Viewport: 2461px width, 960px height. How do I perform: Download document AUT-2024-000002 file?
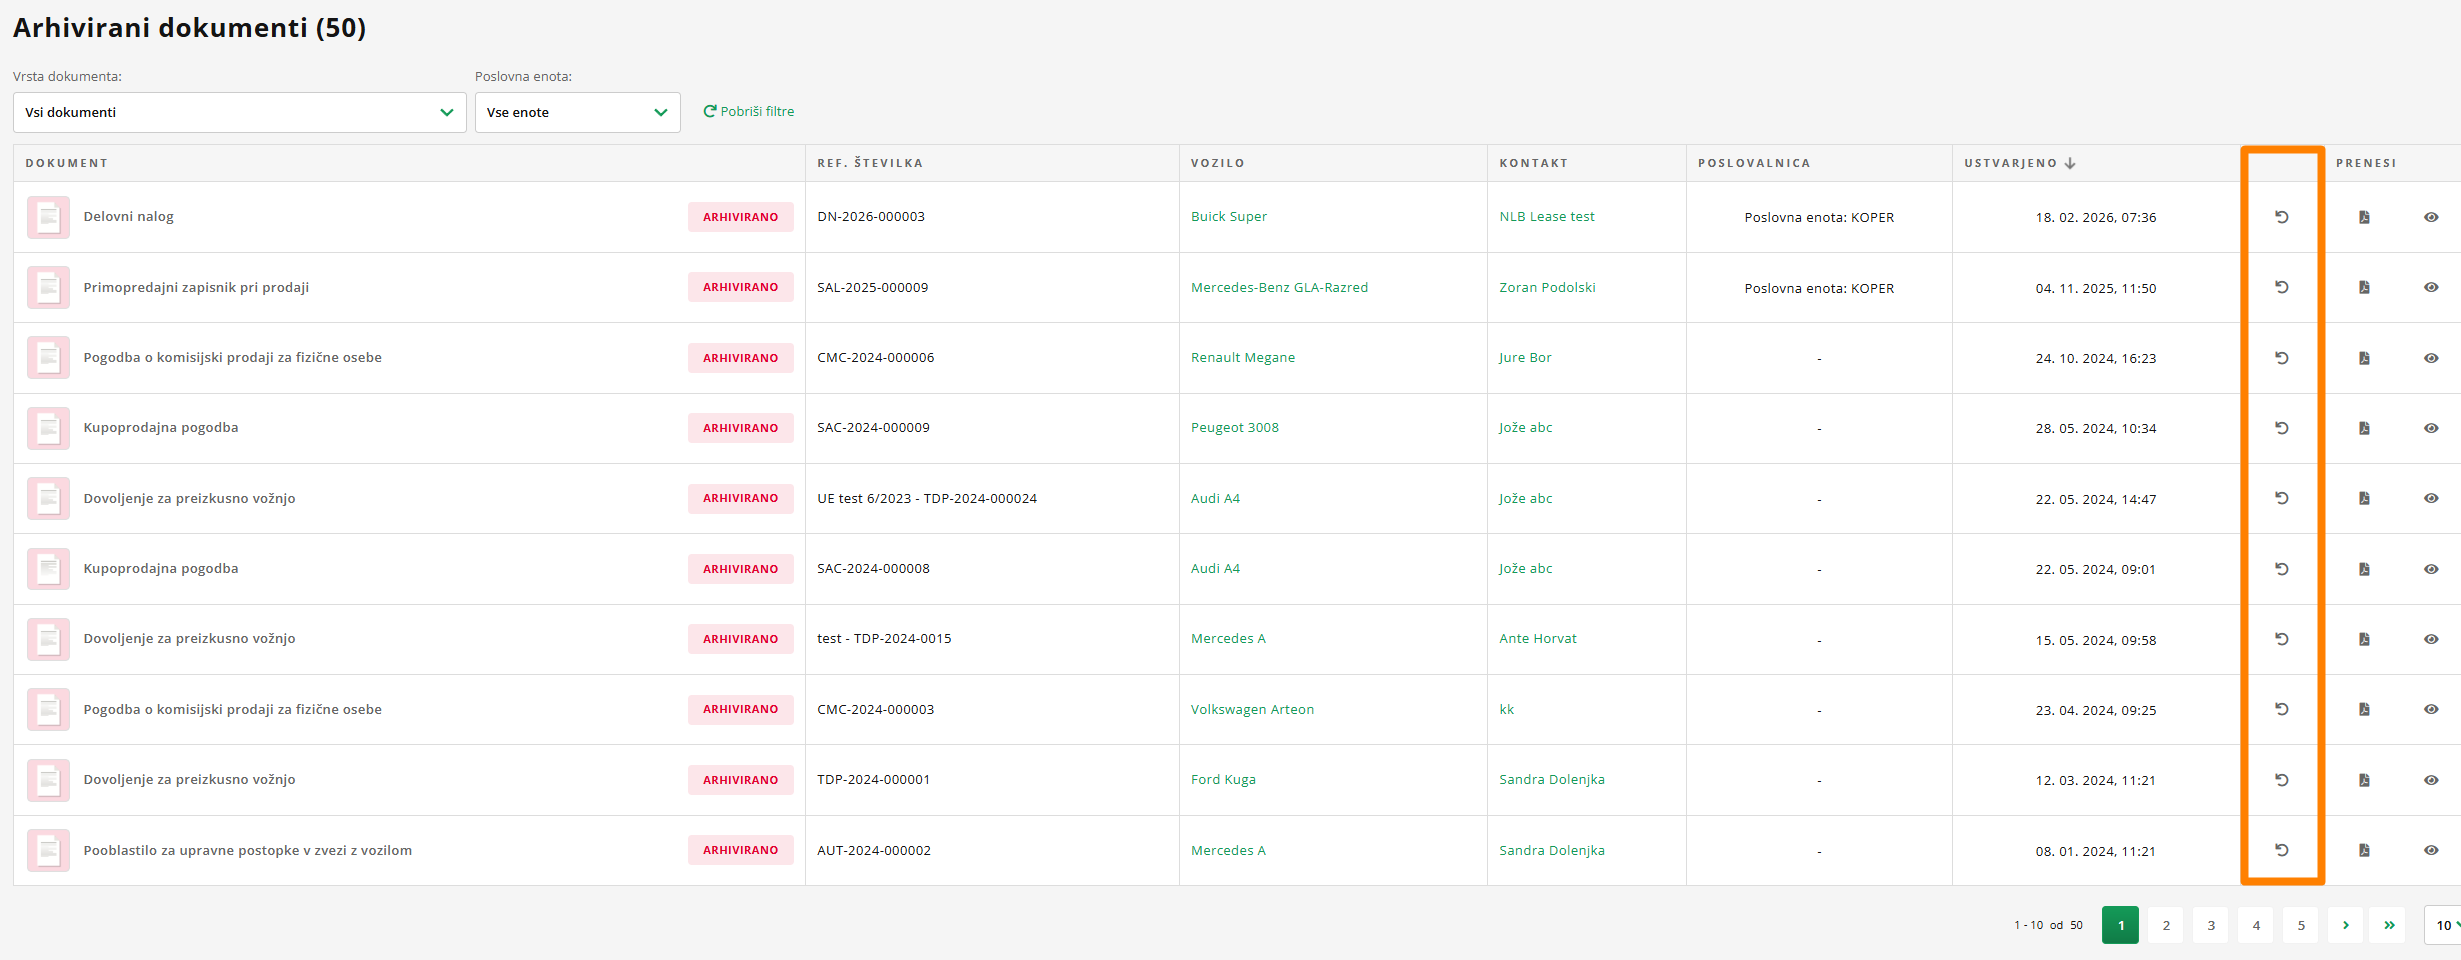(x=2364, y=850)
